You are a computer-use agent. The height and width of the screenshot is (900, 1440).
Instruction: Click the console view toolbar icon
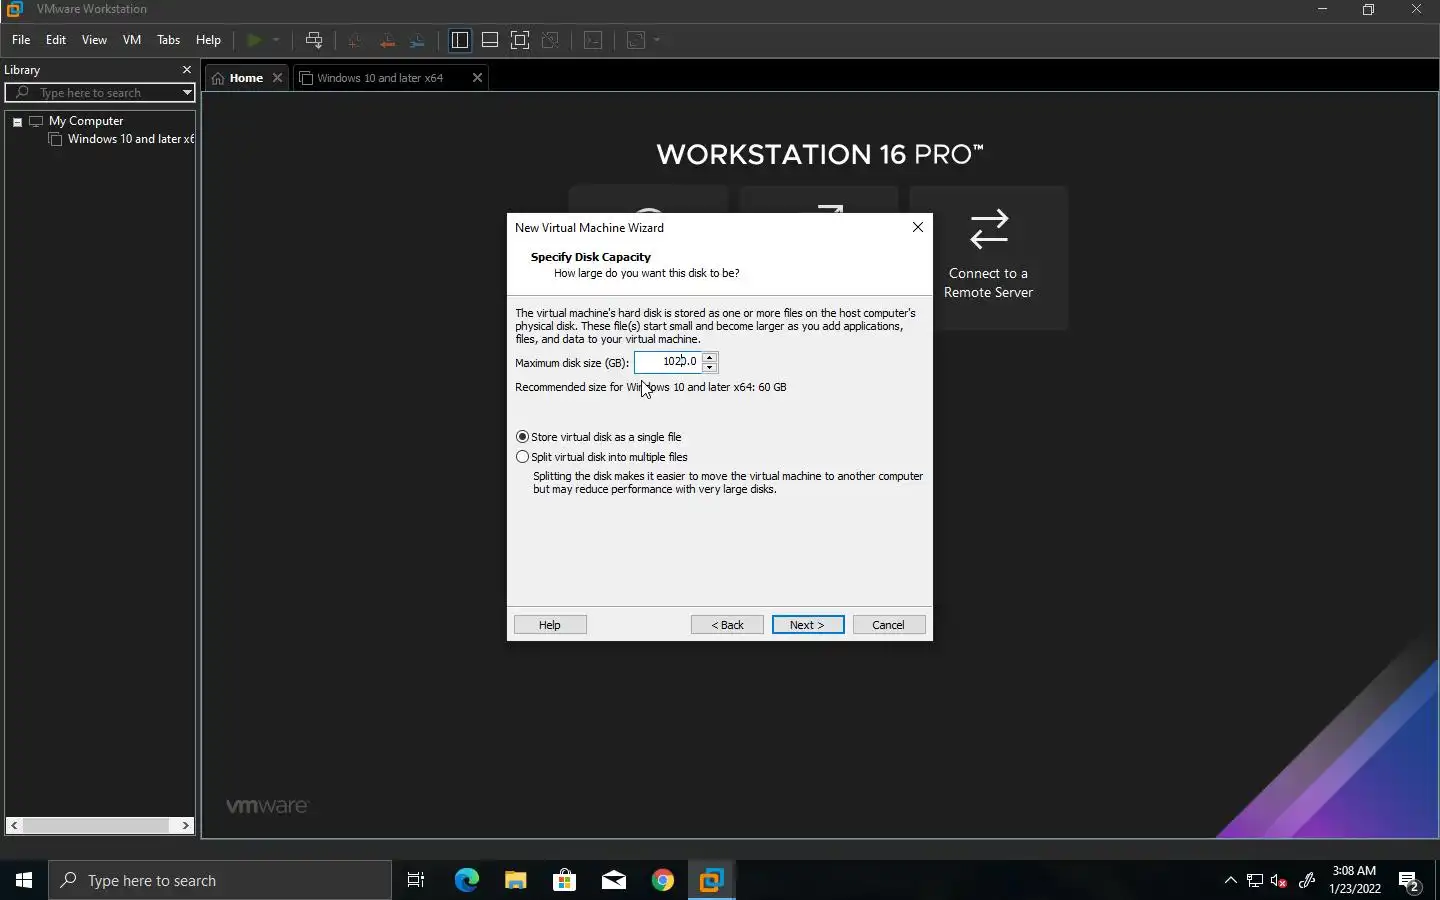[593, 40]
